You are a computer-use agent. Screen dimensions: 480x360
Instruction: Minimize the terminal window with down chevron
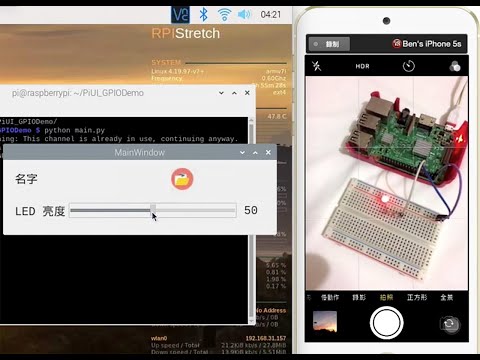coord(221,93)
